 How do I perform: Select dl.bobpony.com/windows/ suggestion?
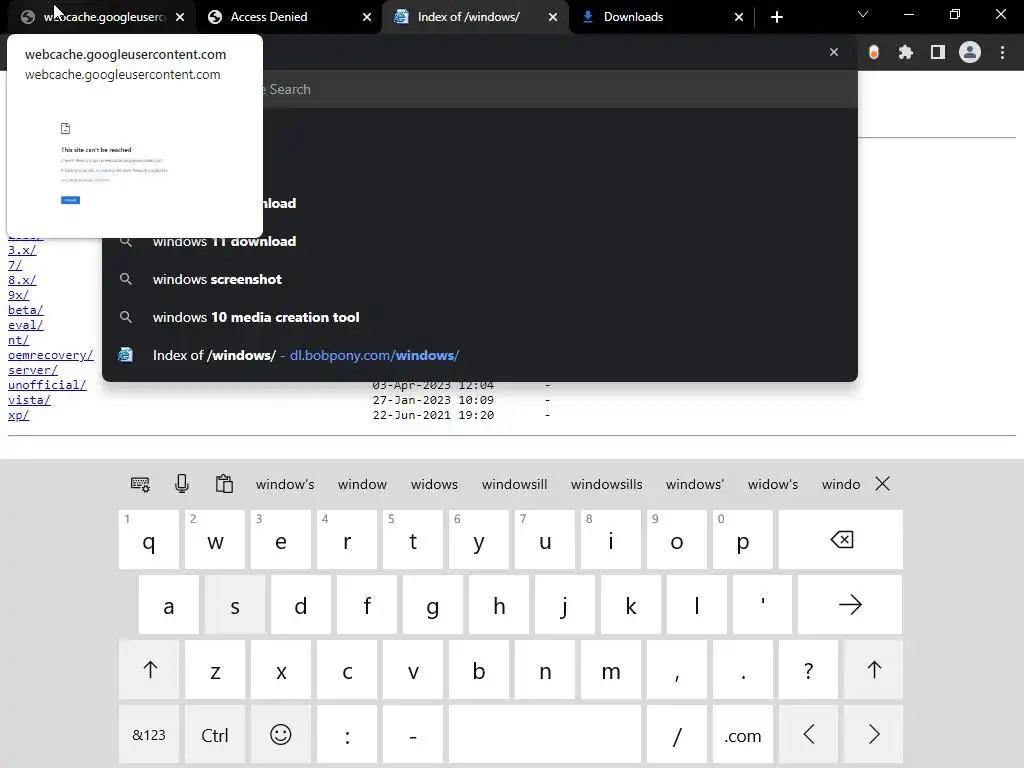point(479,355)
